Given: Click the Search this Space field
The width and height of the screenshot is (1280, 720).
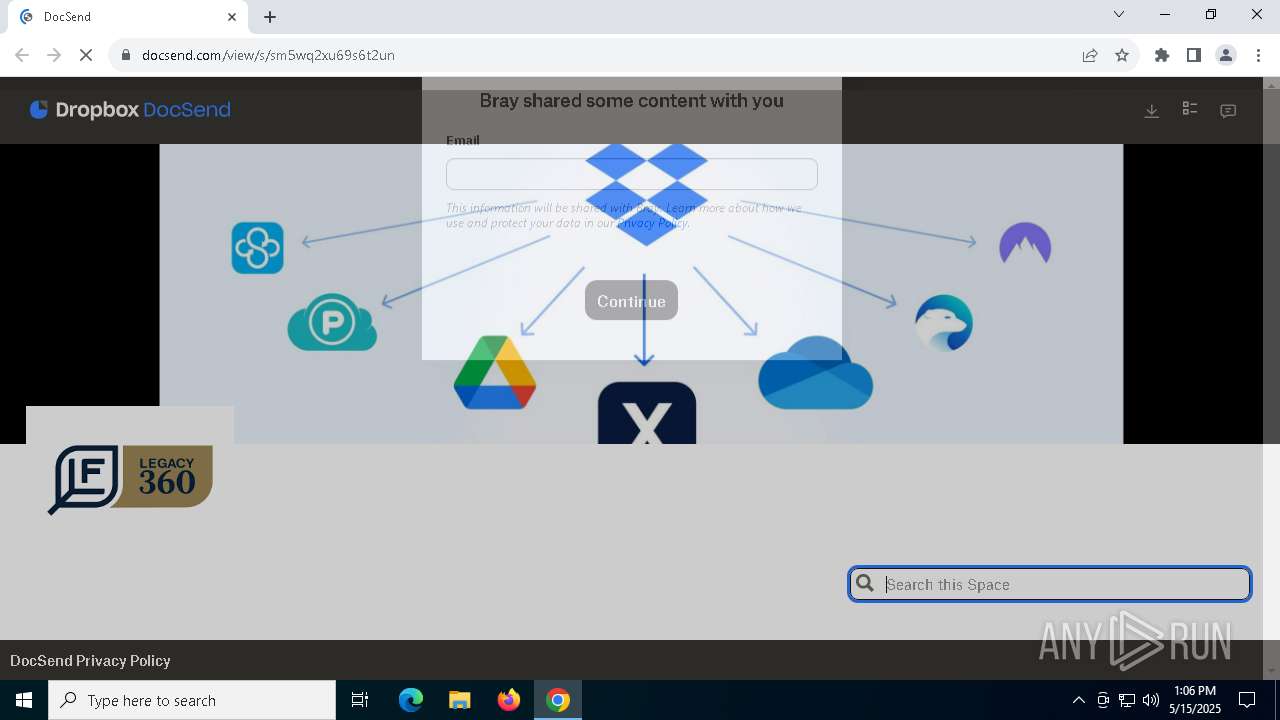Looking at the screenshot, I should coord(1050,584).
